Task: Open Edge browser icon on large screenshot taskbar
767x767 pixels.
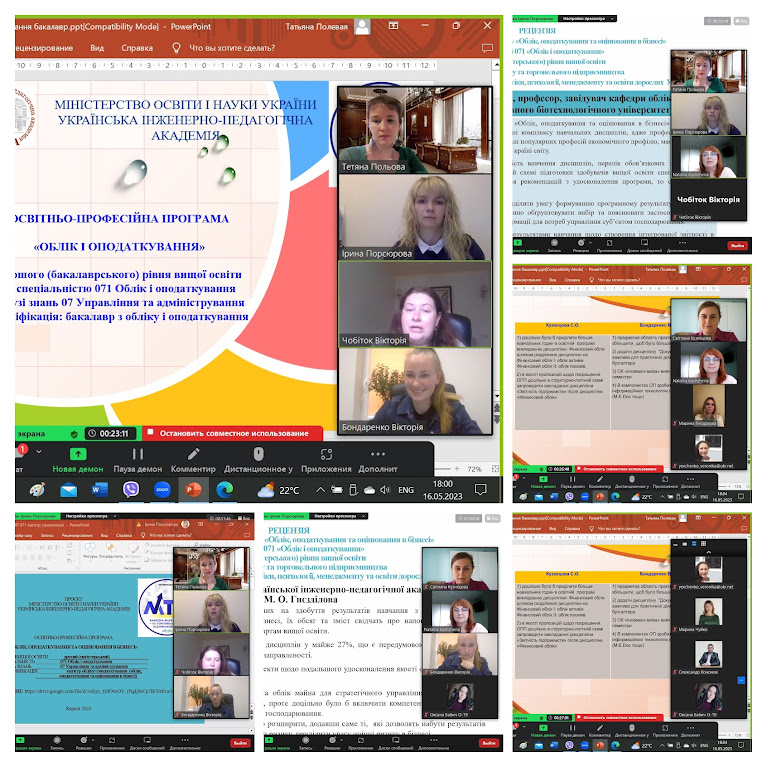Action: pyautogui.click(x=225, y=490)
